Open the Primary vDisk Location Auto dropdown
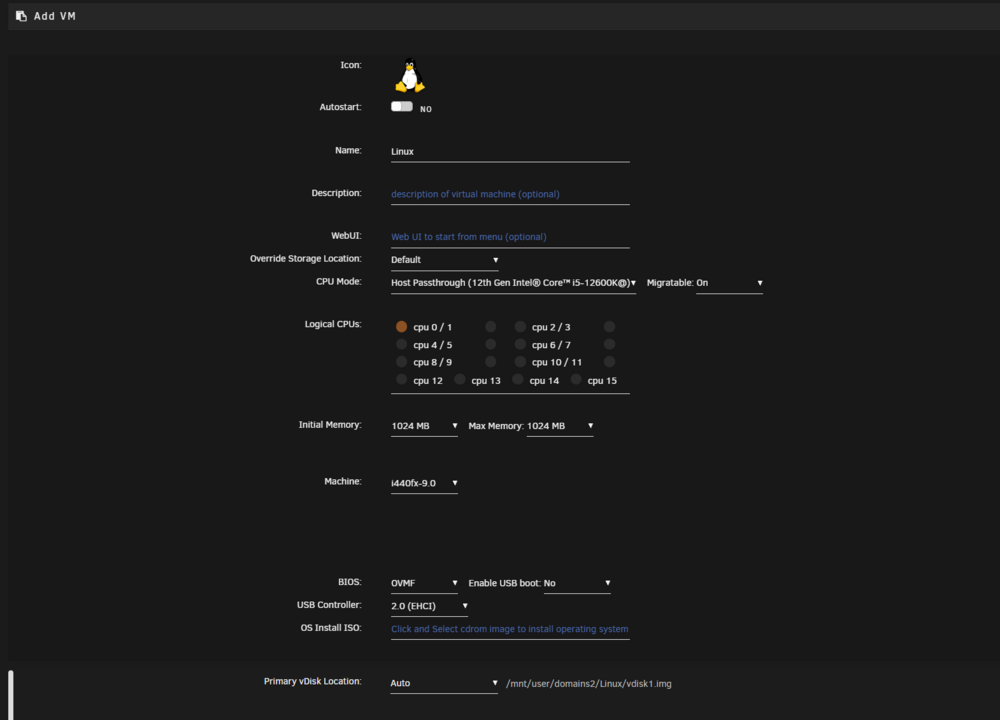The height and width of the screenshot is (720, 1000). [444, 683]
